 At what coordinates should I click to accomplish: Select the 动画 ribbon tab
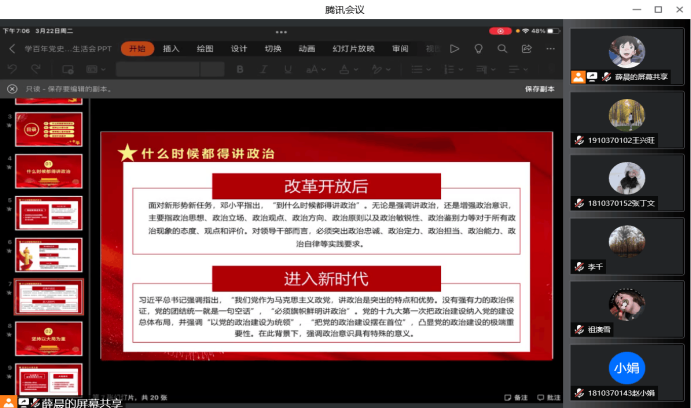pos(307,48)
